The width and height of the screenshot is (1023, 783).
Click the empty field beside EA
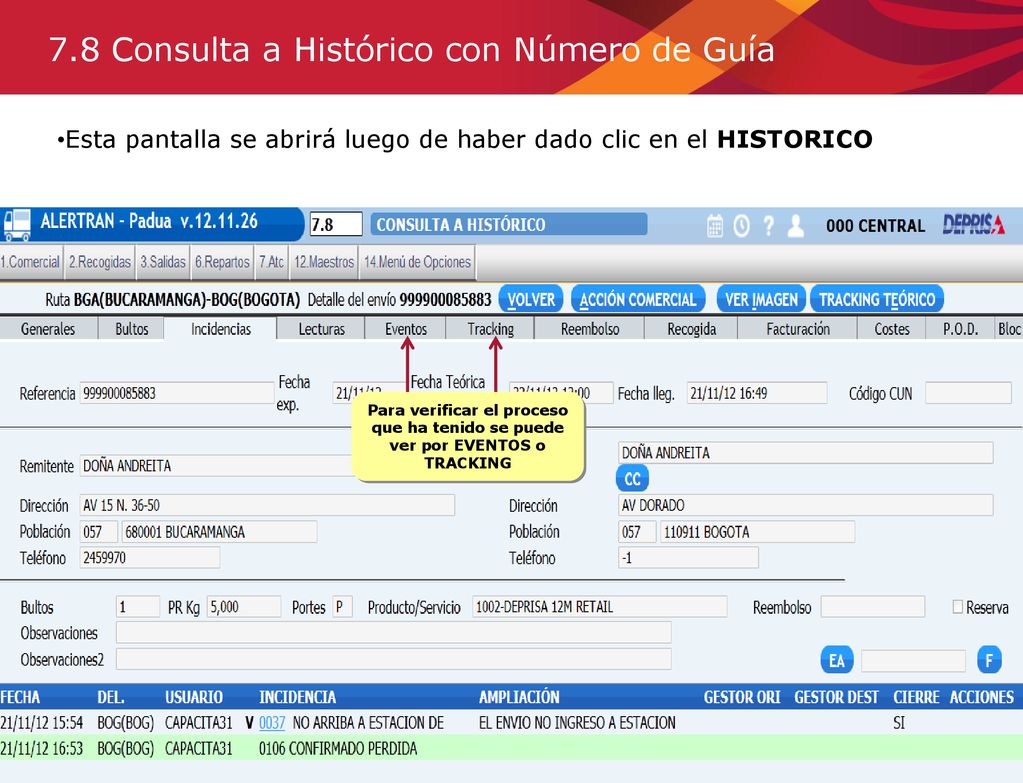point(913,660)
